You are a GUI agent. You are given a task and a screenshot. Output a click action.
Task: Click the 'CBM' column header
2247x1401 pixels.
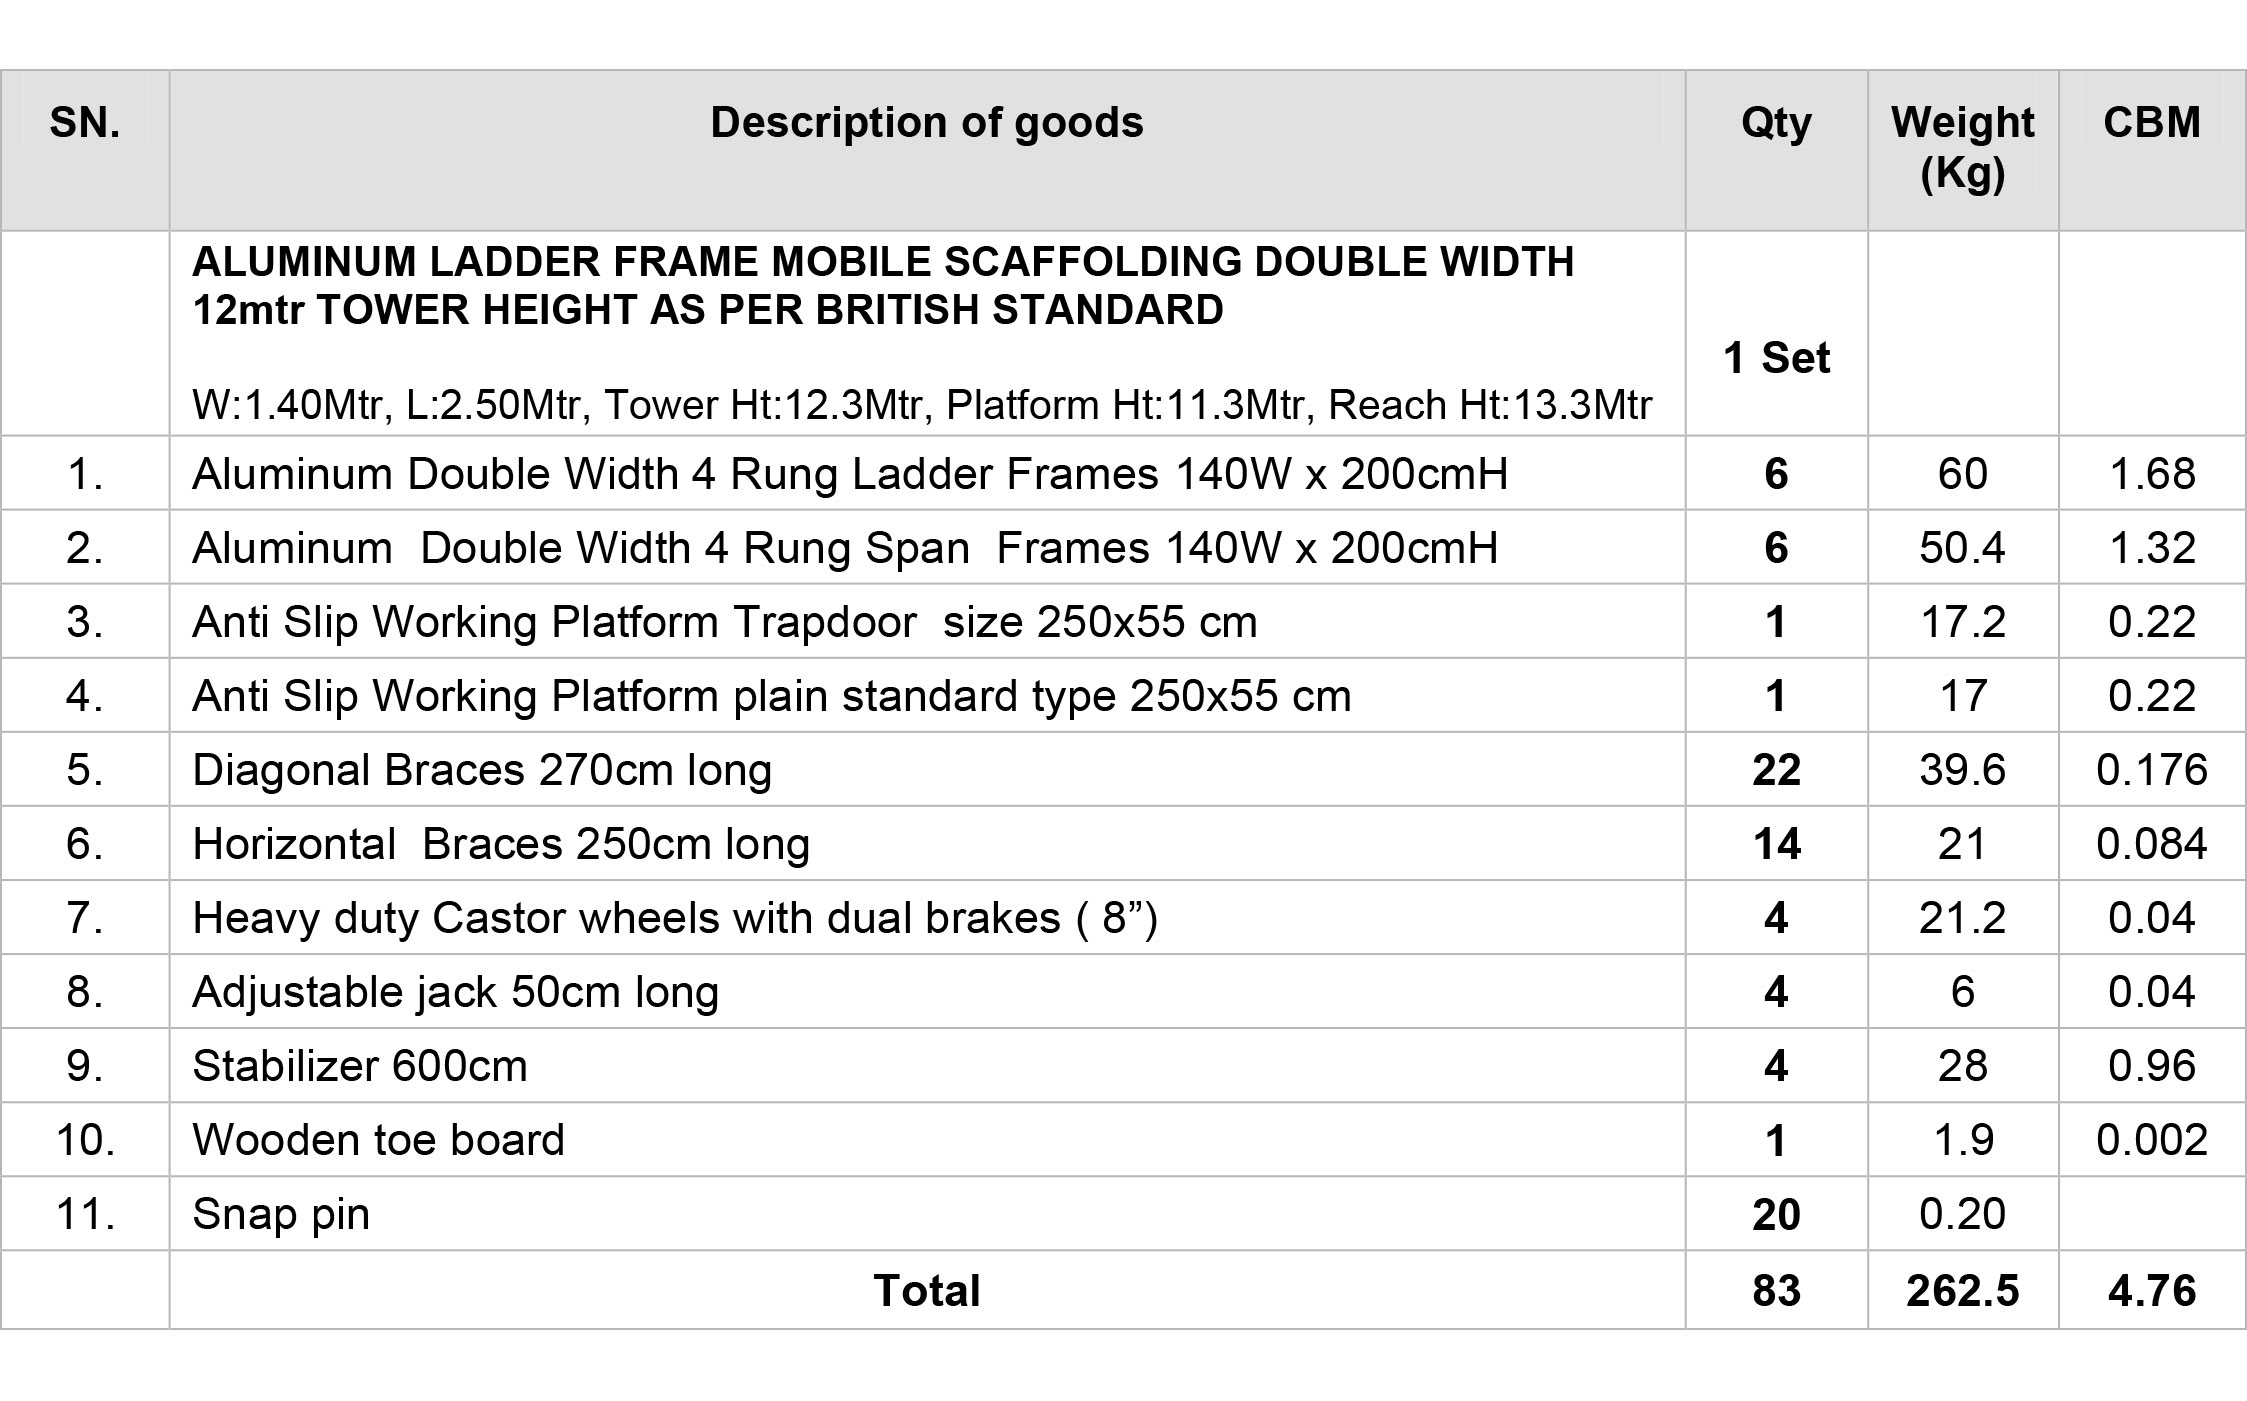click(x=2152, y=150)
